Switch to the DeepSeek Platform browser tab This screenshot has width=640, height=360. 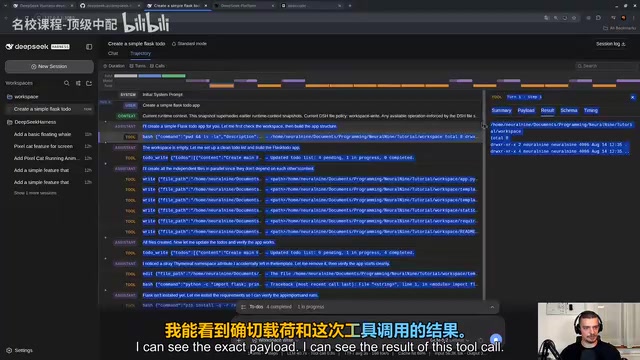[x=244, y=6]
